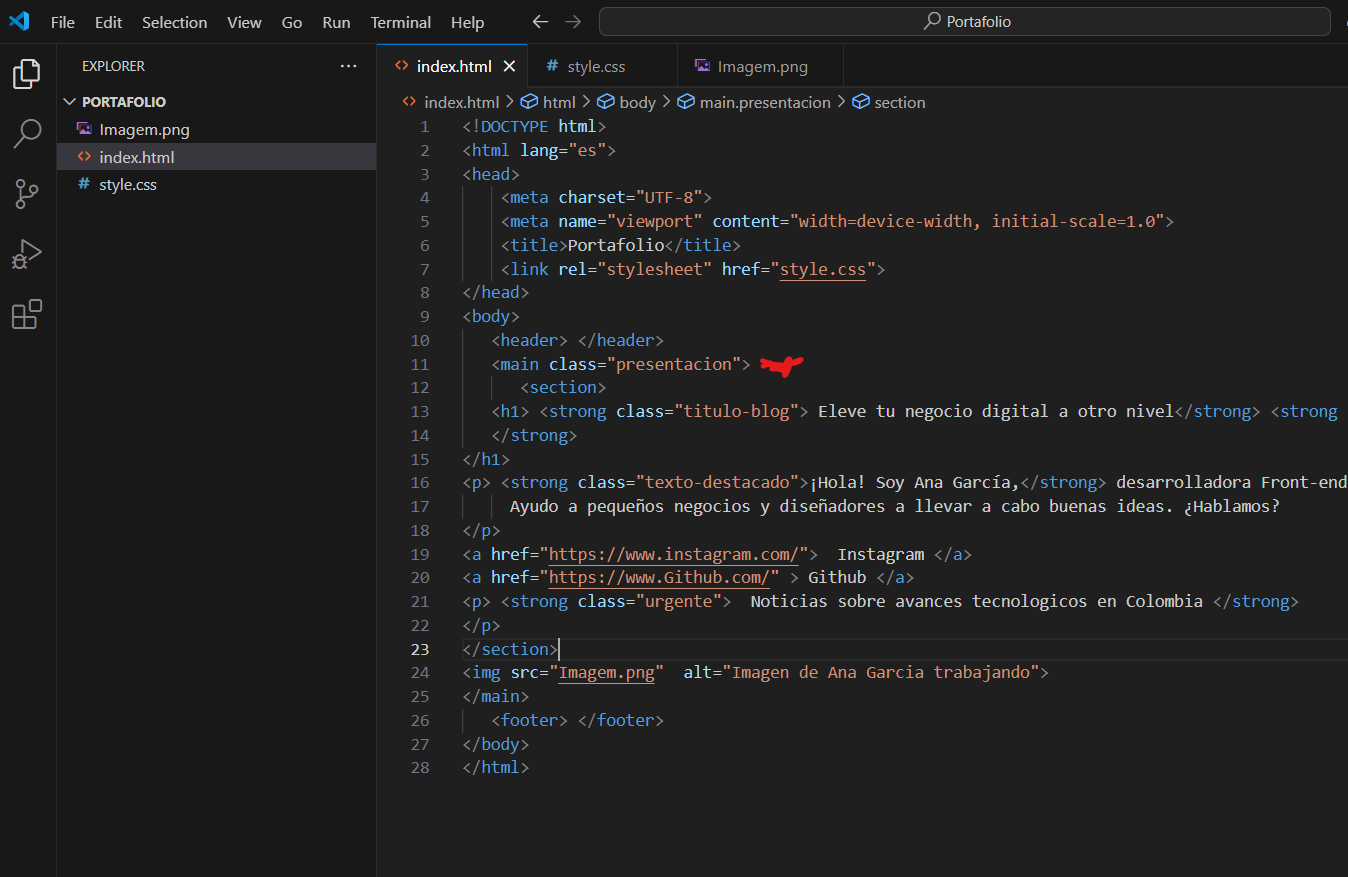This screenshot has height=877, width=1348.
Task: Click the charset="UTF-8" attribute on line 4
Action: [x=630, y=197]
